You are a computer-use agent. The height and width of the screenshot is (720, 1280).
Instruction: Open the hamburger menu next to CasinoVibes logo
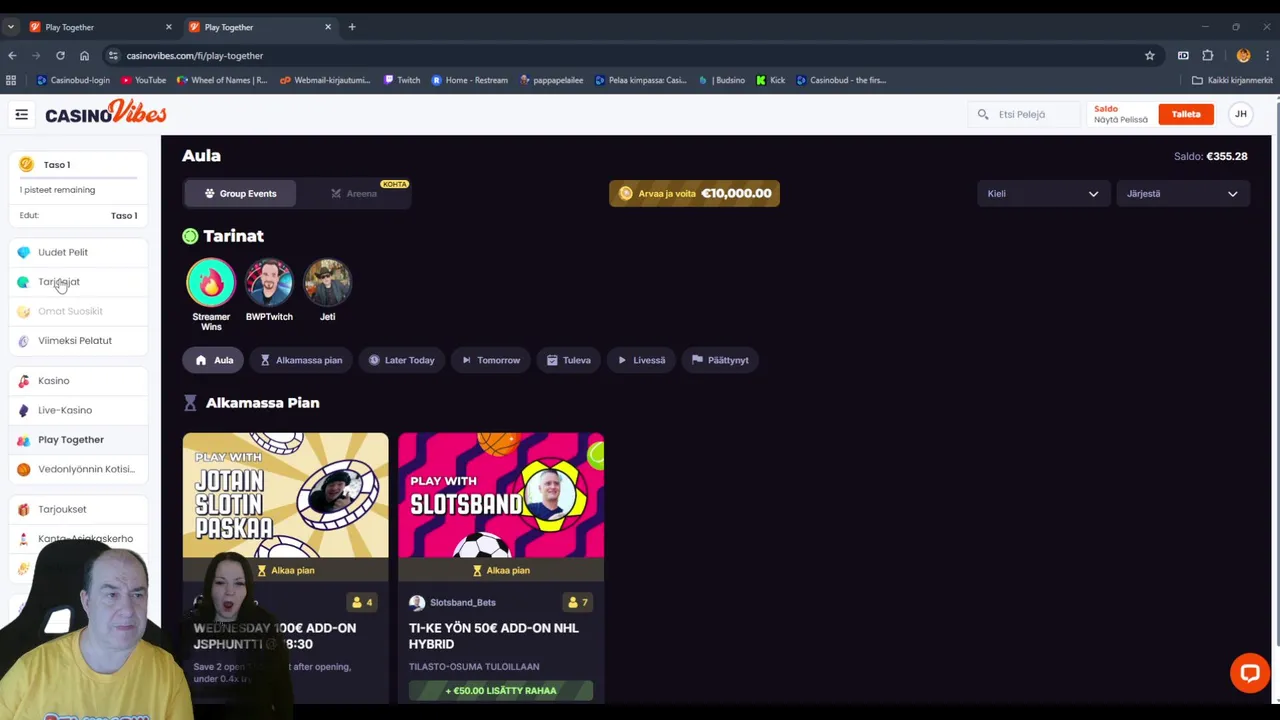coord(21,115)
